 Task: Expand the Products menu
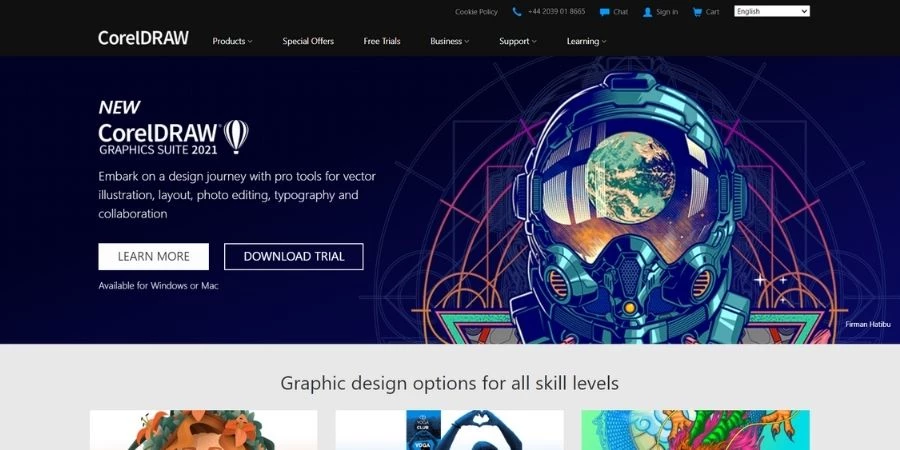(x=232, y=41)
